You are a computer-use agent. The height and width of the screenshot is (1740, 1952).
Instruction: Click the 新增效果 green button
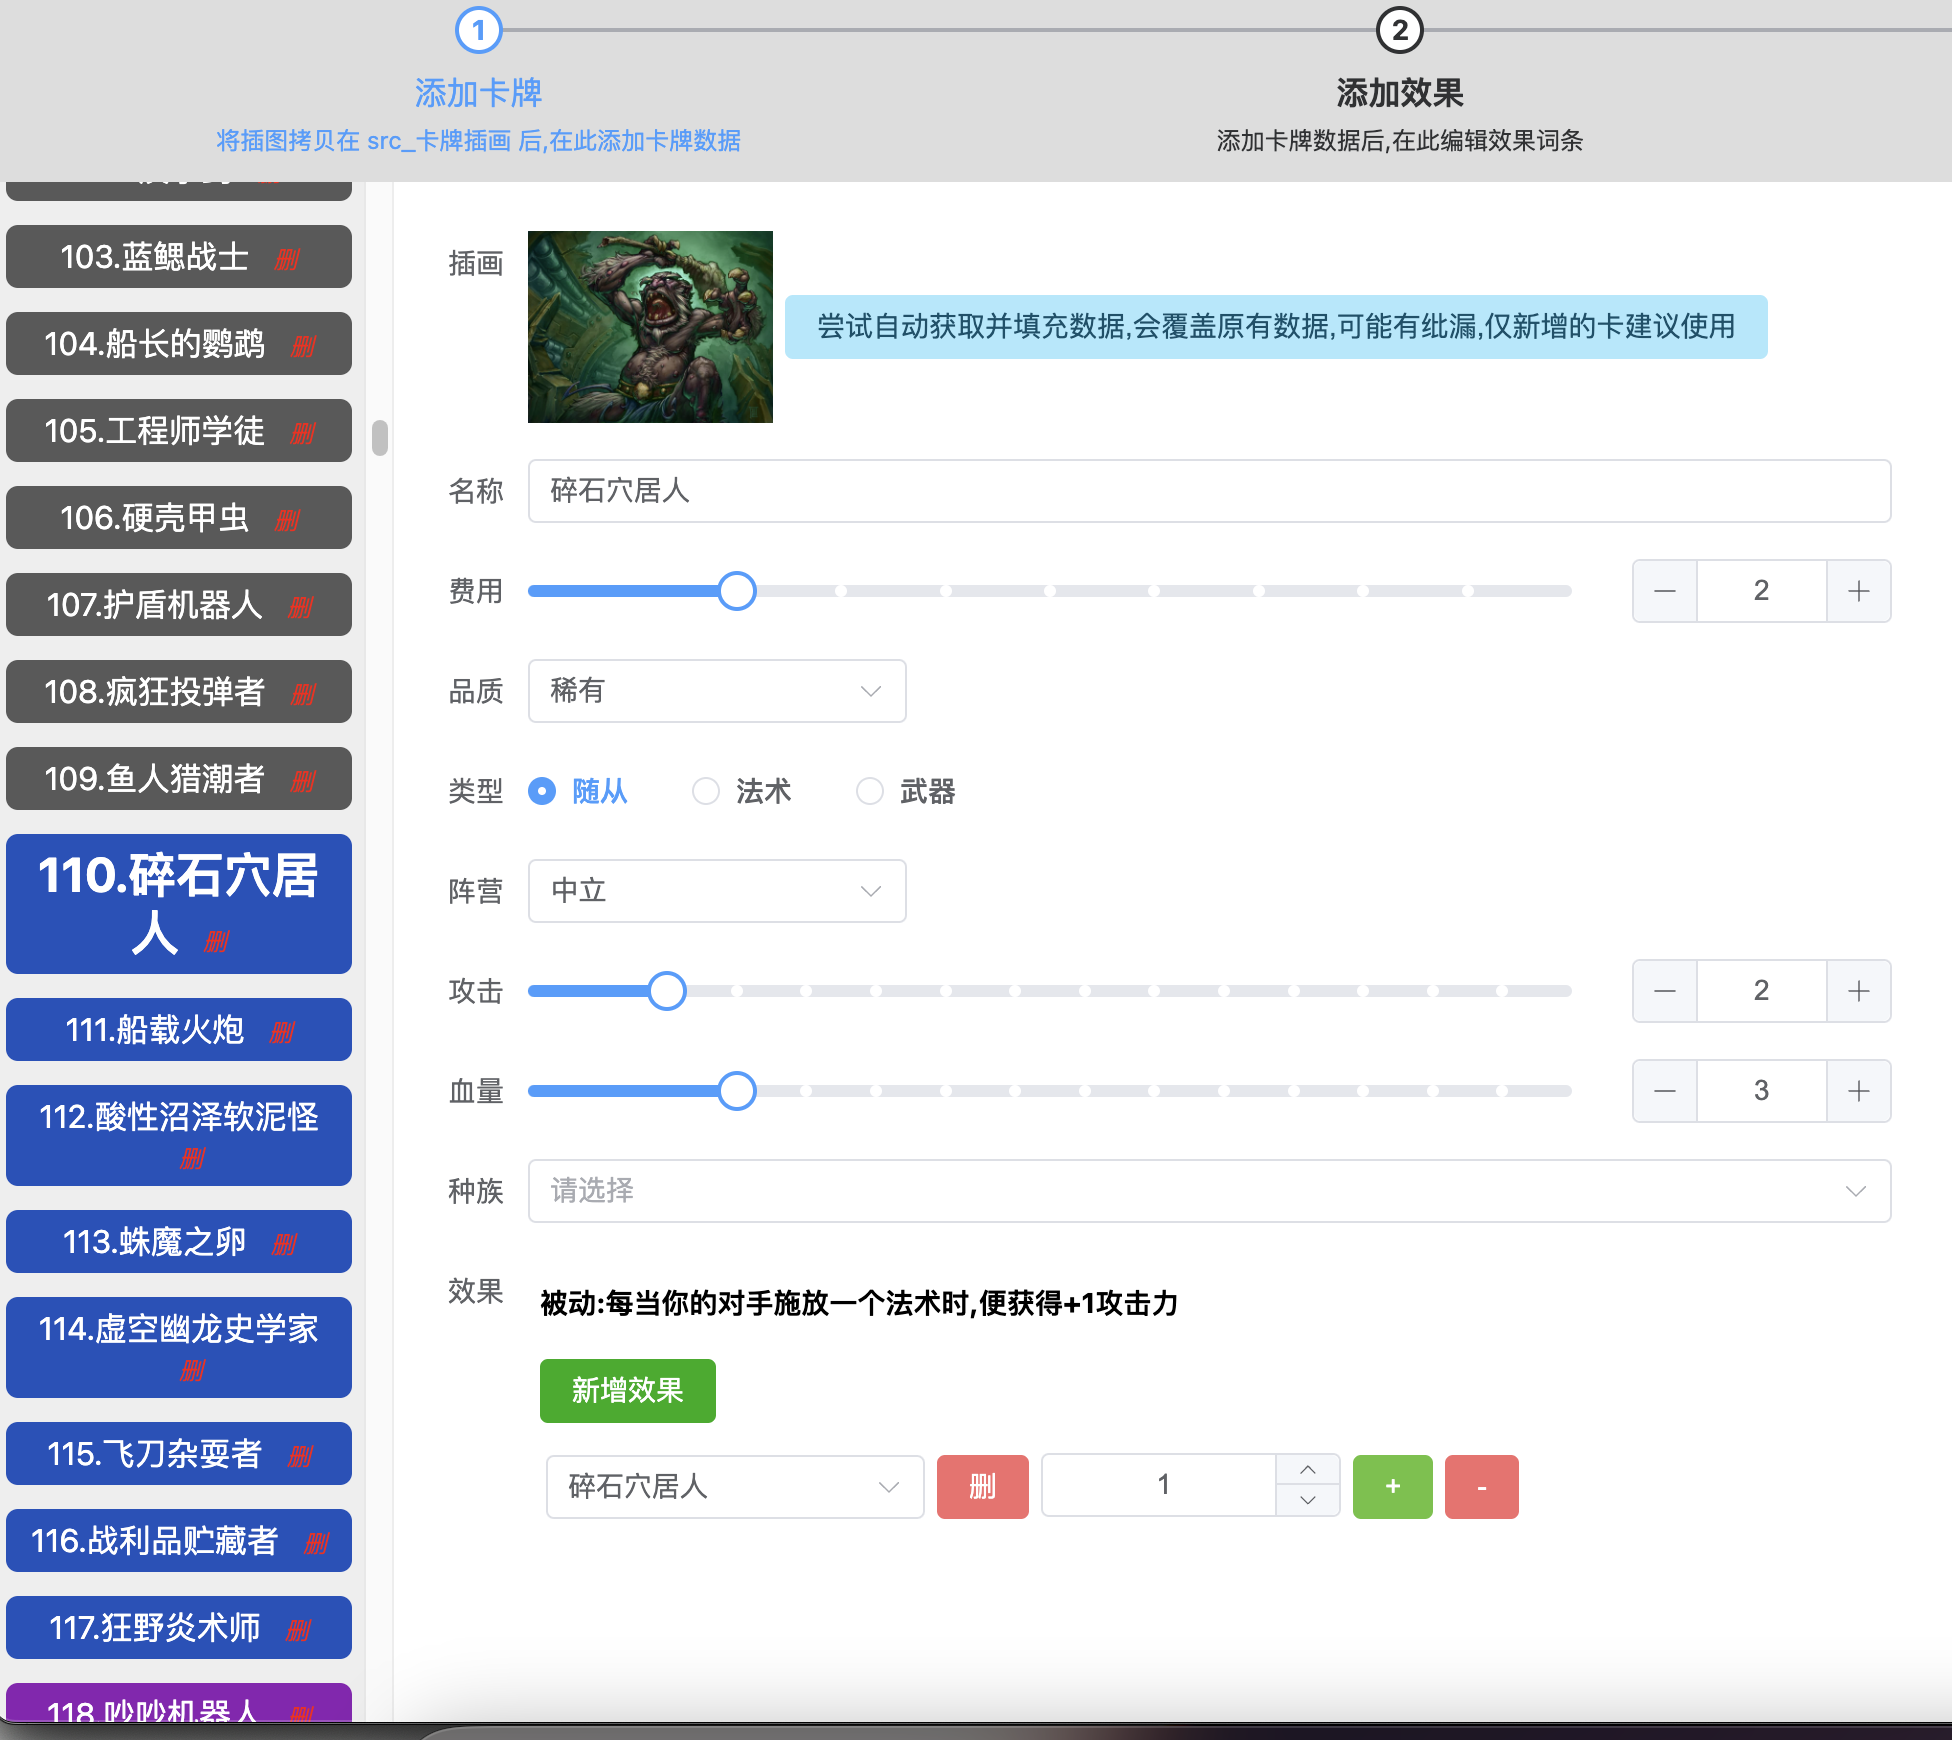(x=627, y=1391)
